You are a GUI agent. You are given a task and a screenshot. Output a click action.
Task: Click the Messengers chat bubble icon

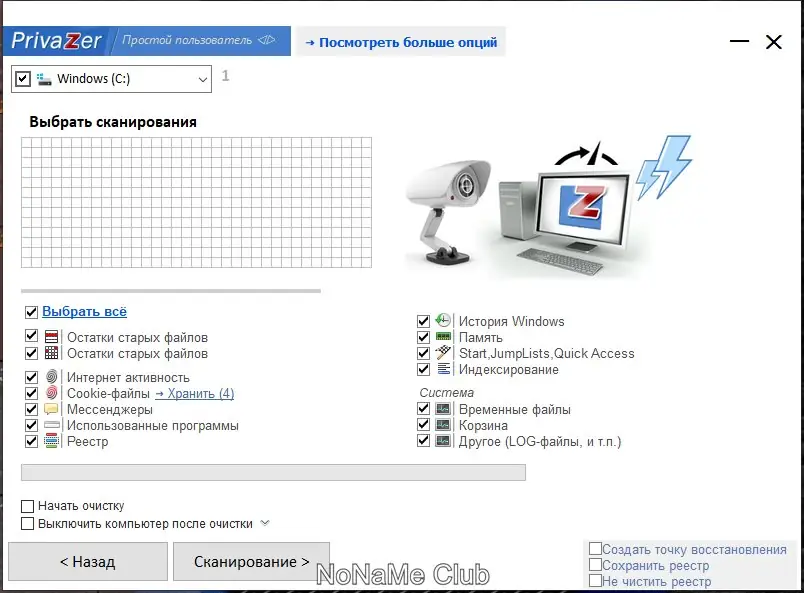(x=51, y=409)
